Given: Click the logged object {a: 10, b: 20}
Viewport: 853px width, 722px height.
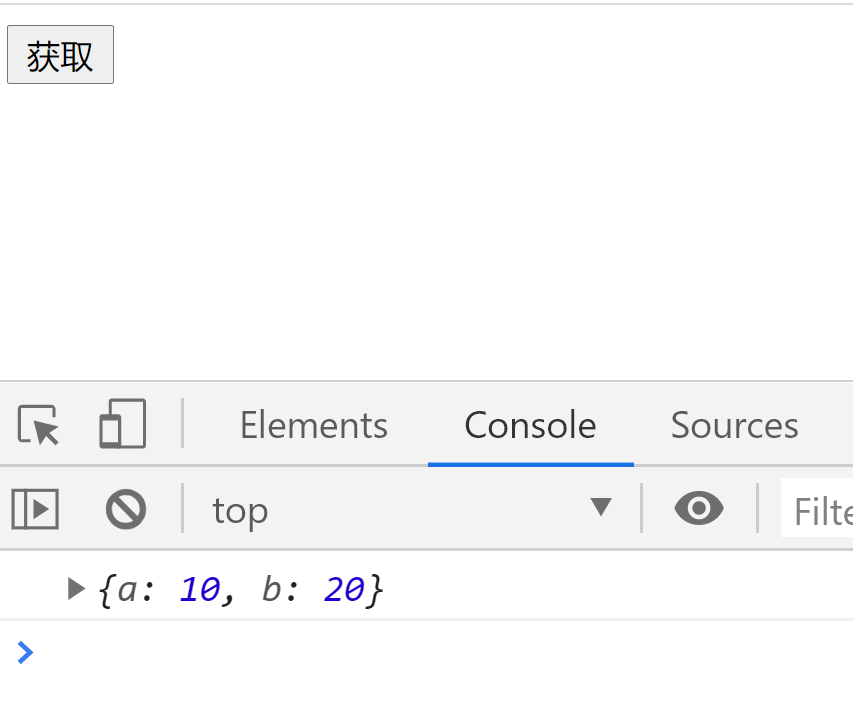Looking at the screenshot, I should coord(241,590).
